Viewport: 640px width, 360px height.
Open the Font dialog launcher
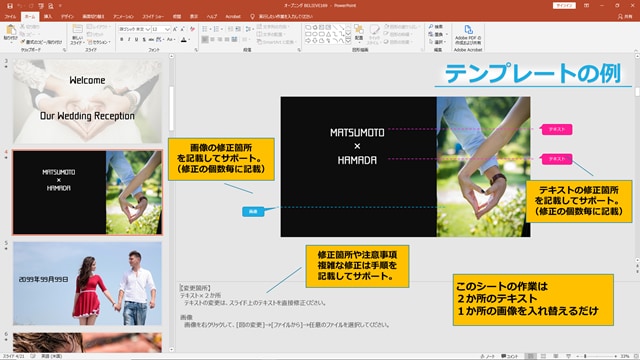196,50
